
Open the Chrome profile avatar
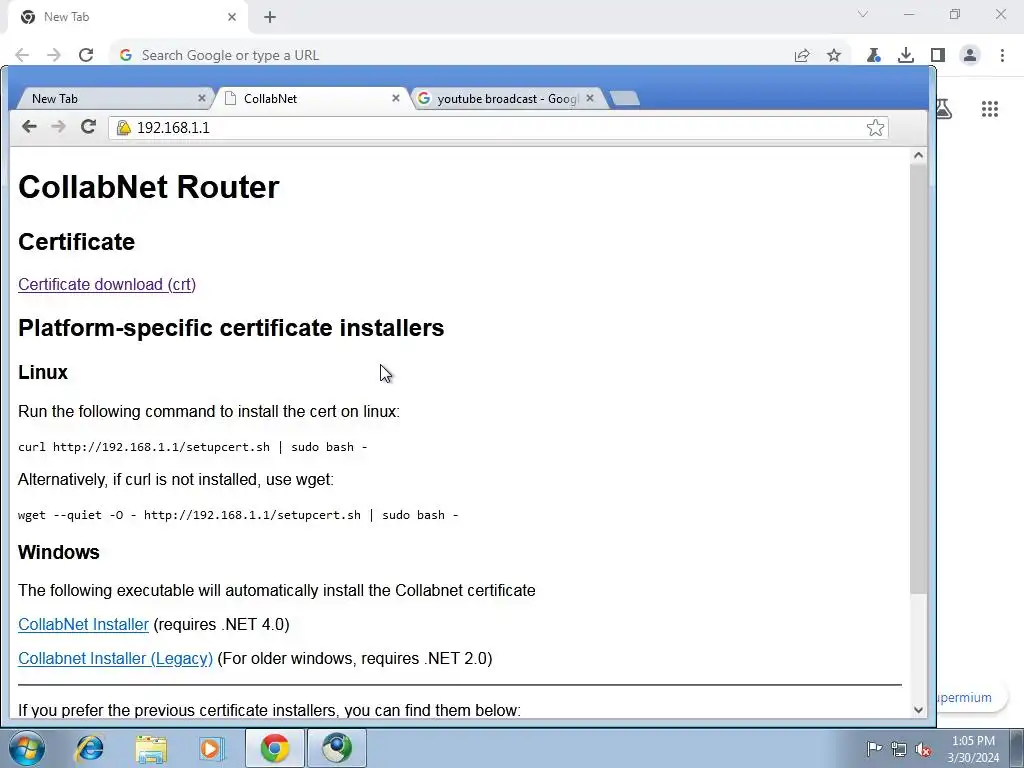tap(970, 56)
